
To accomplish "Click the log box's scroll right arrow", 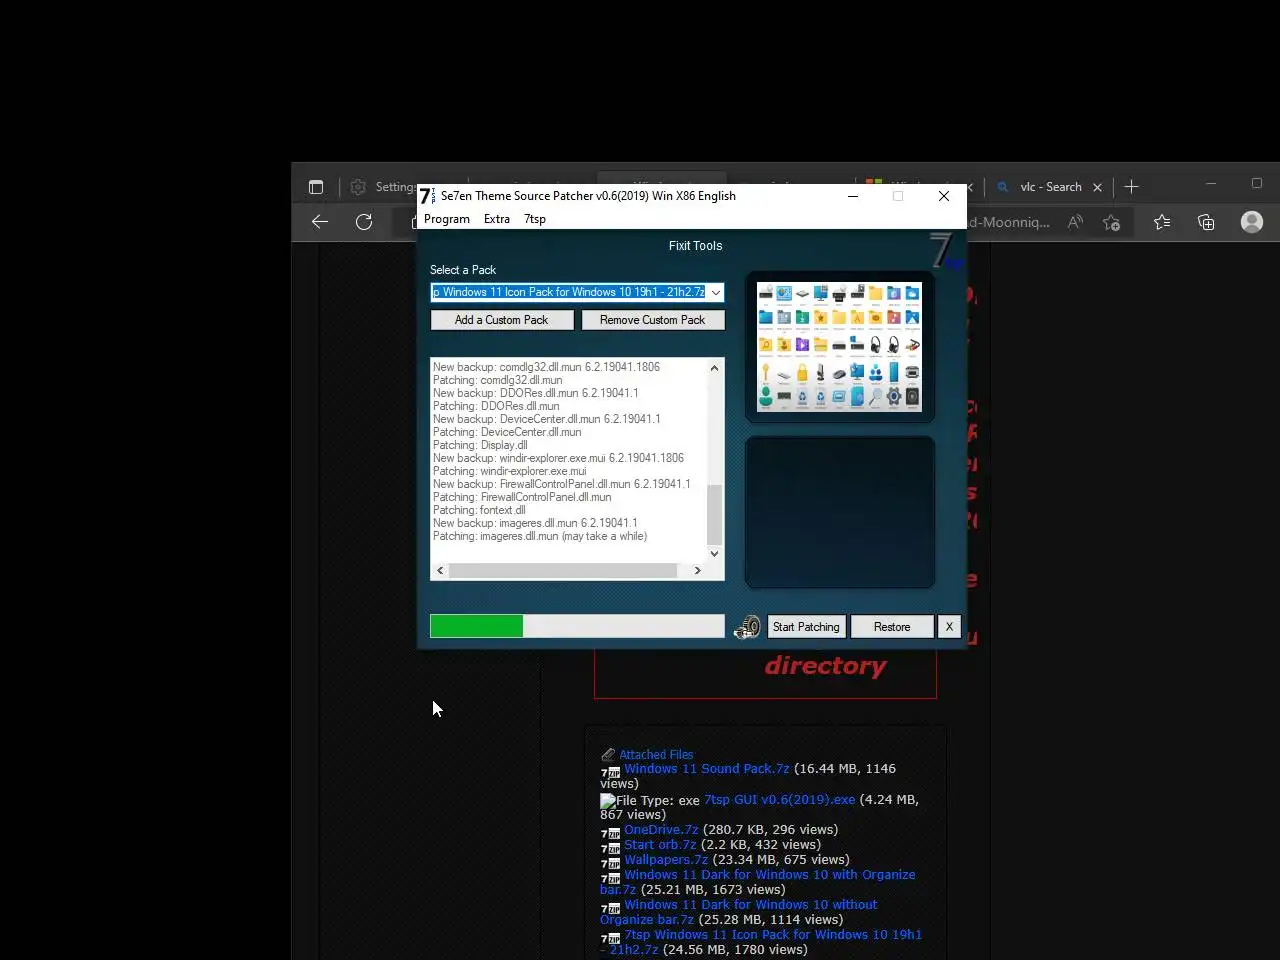I will [697, 570].
